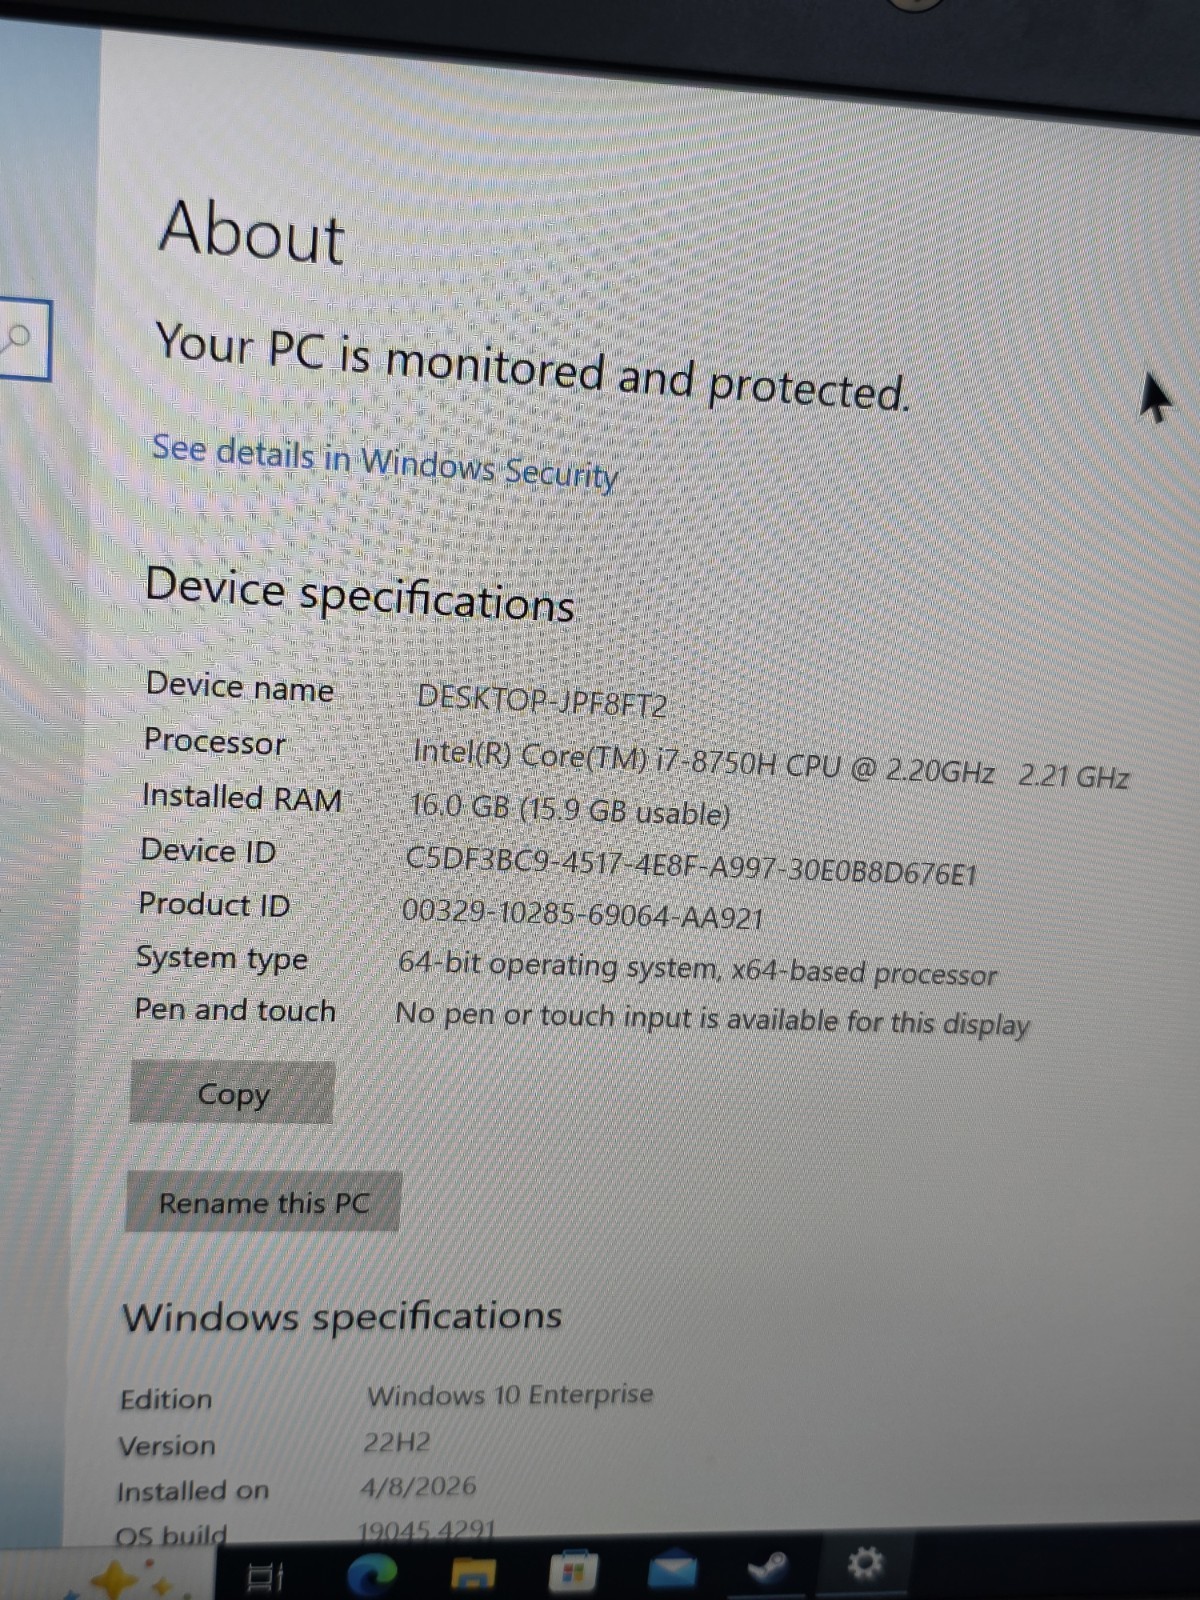Open See details in Windows Security link

385,461
